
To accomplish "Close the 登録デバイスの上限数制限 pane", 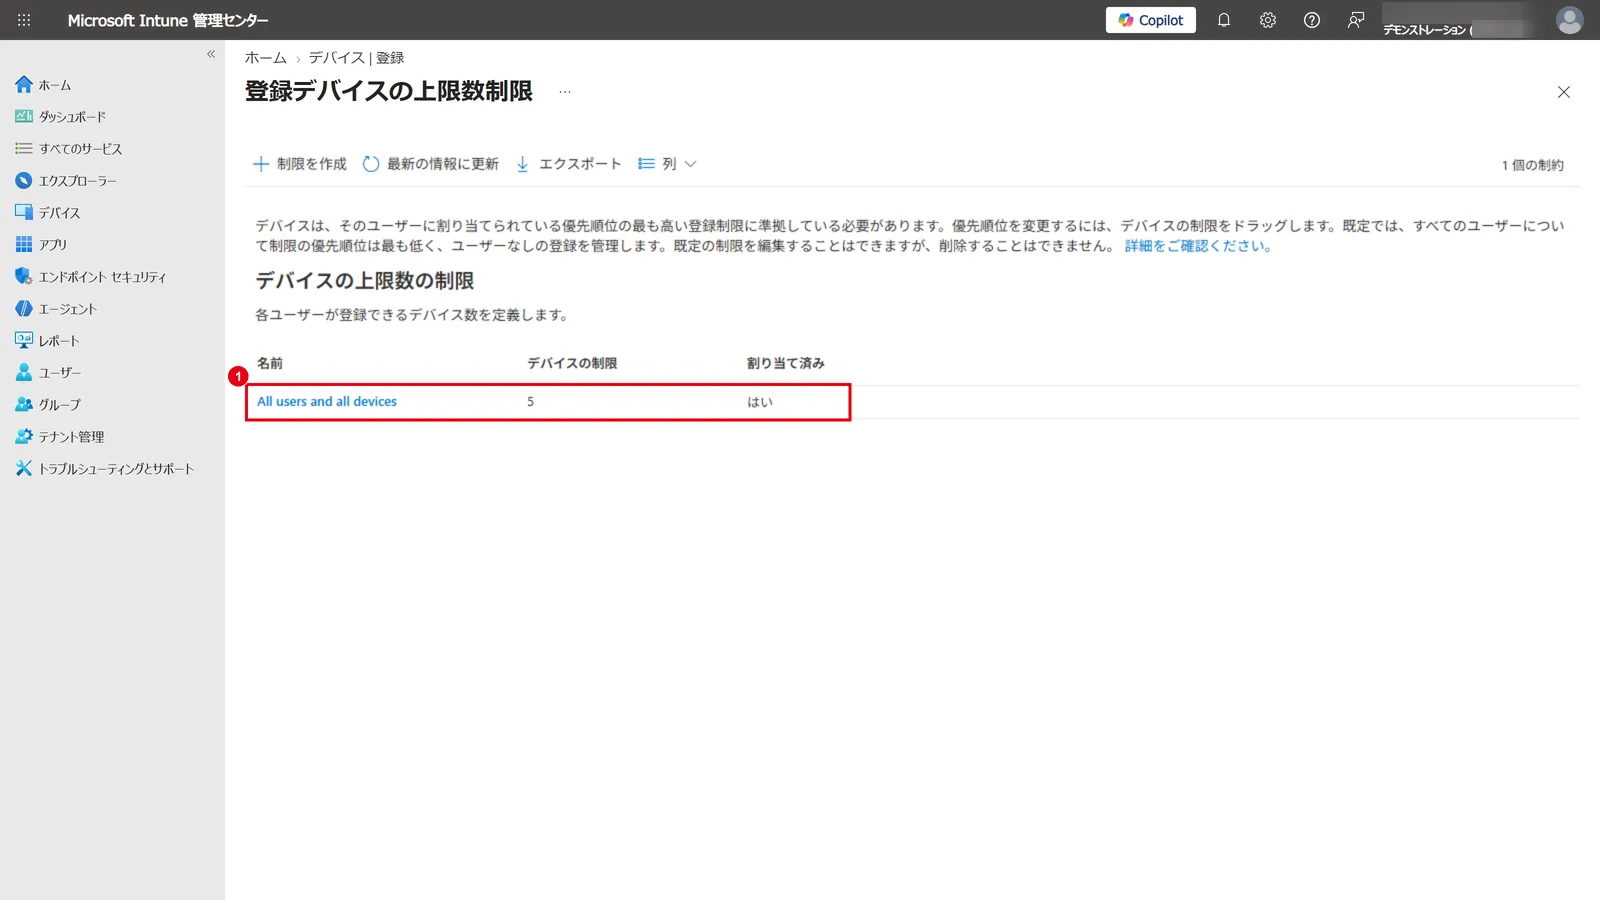I will [x=1564, y=92].
